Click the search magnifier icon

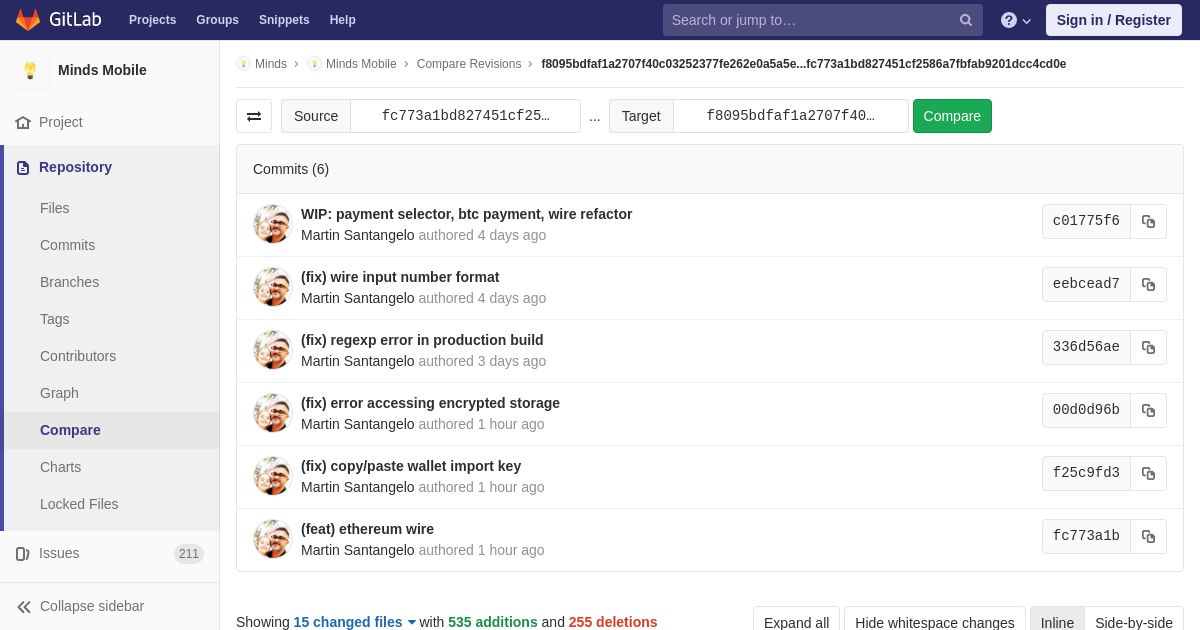coord(966,20)
